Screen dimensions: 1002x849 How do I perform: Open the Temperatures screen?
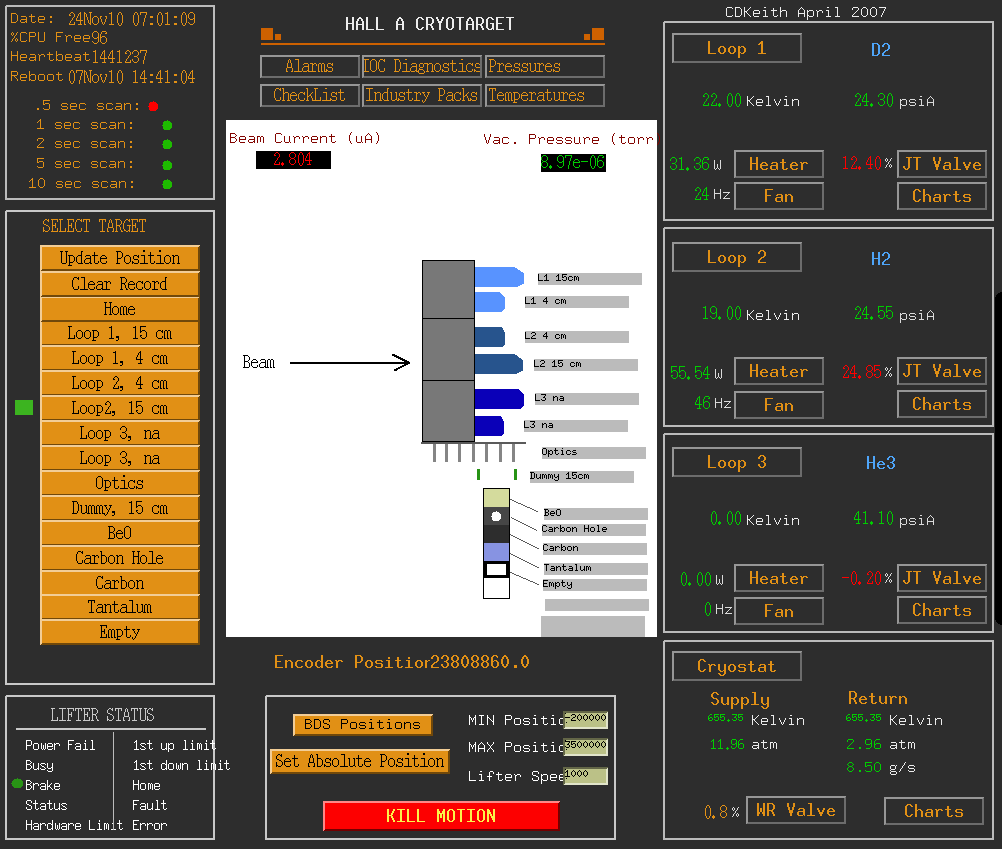pos(544,95)
